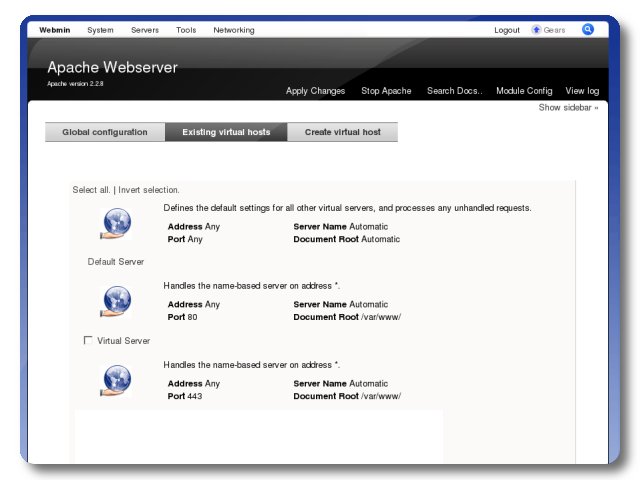Expand the sidebar with Show sidebar
This screenshot has width=640, height=480.
coord(568,107)
